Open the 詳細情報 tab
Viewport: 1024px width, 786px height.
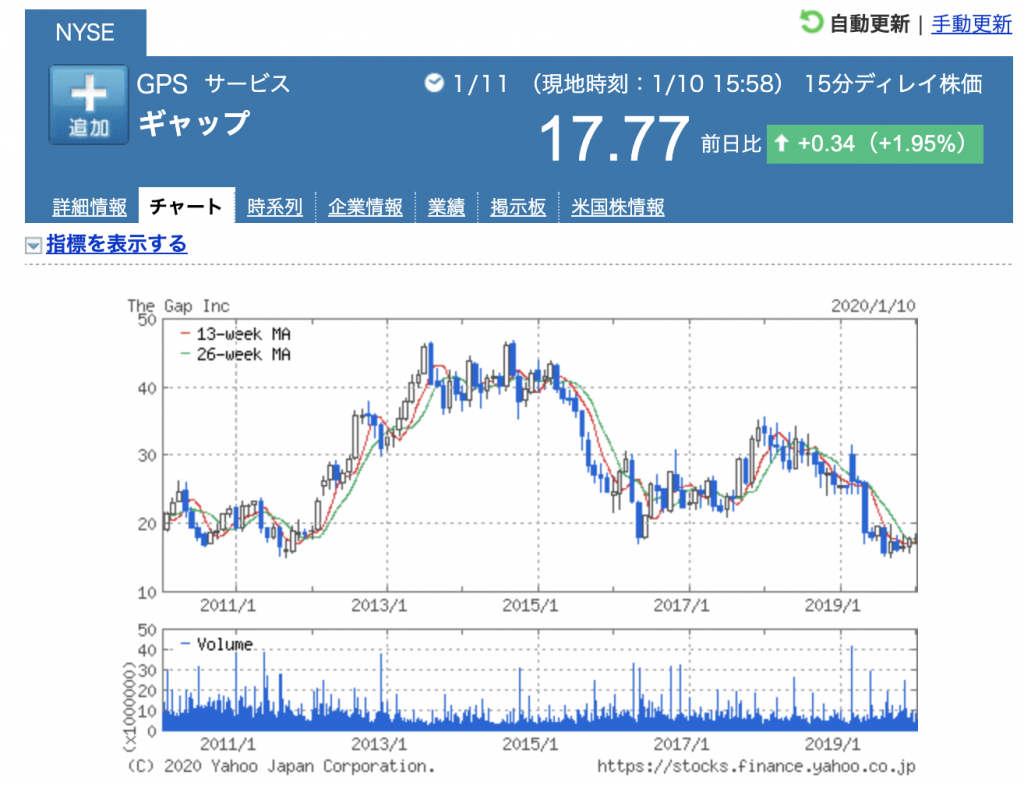tap(89, 207)
